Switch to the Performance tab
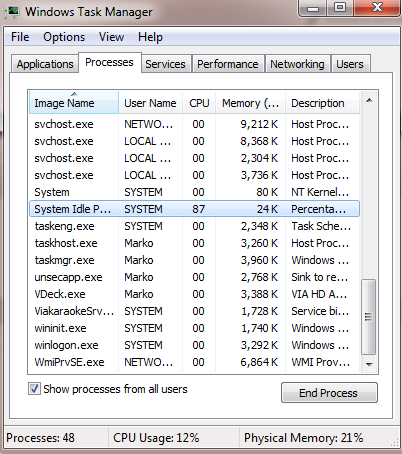This screenshot has height=454, width=402. pos(228,64)
